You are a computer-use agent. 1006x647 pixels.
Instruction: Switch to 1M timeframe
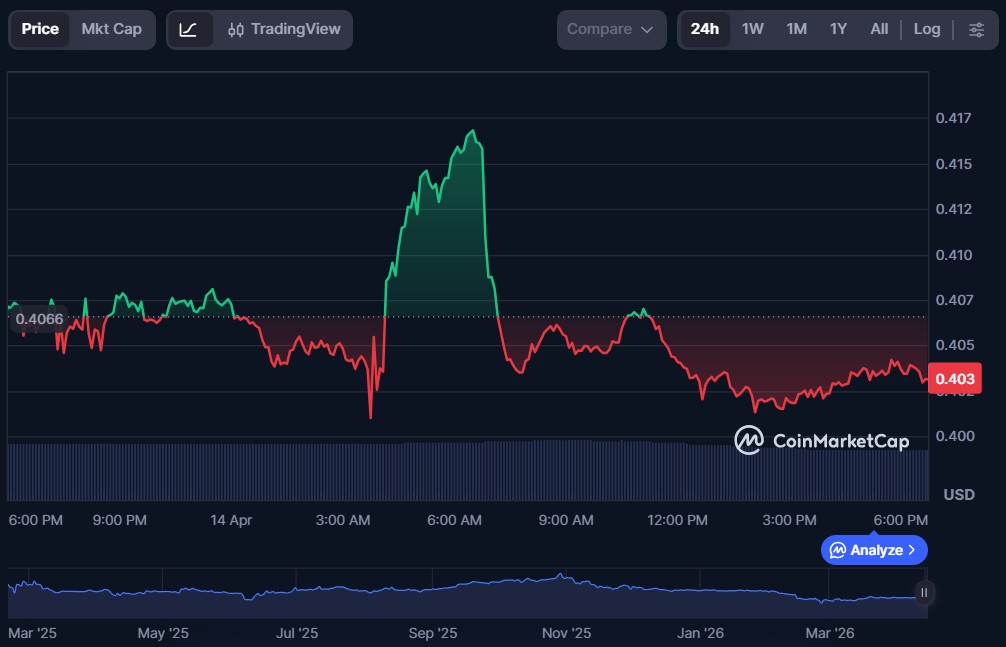click(x=796, y=29)
